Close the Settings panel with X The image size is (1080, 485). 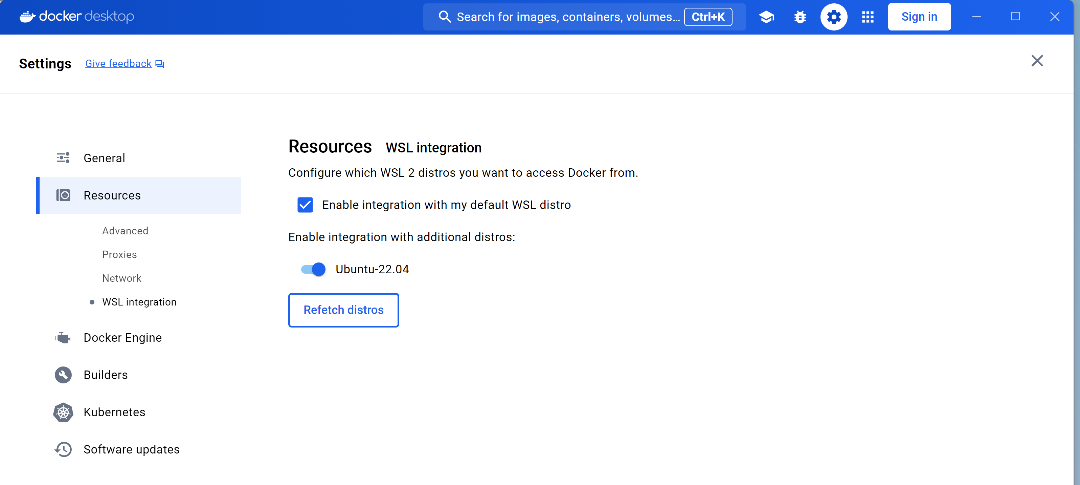pyautogui.click(x=1037, y=61)
